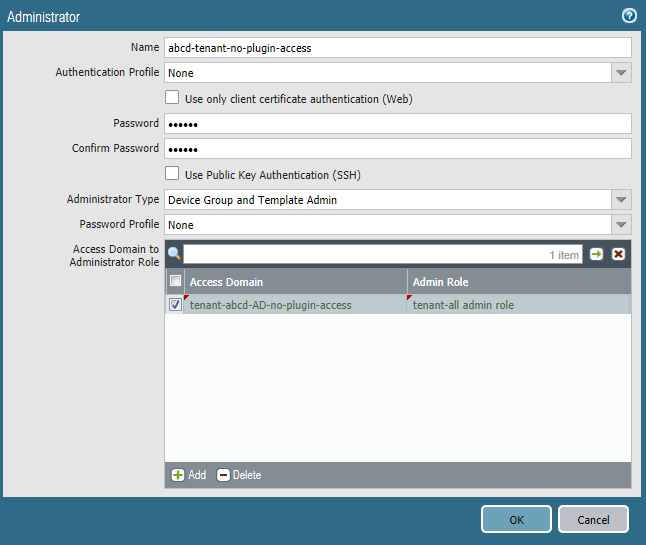The image size is (646, 545).
Task: Click into the Name text field
Action: click(x=397, y=48)
